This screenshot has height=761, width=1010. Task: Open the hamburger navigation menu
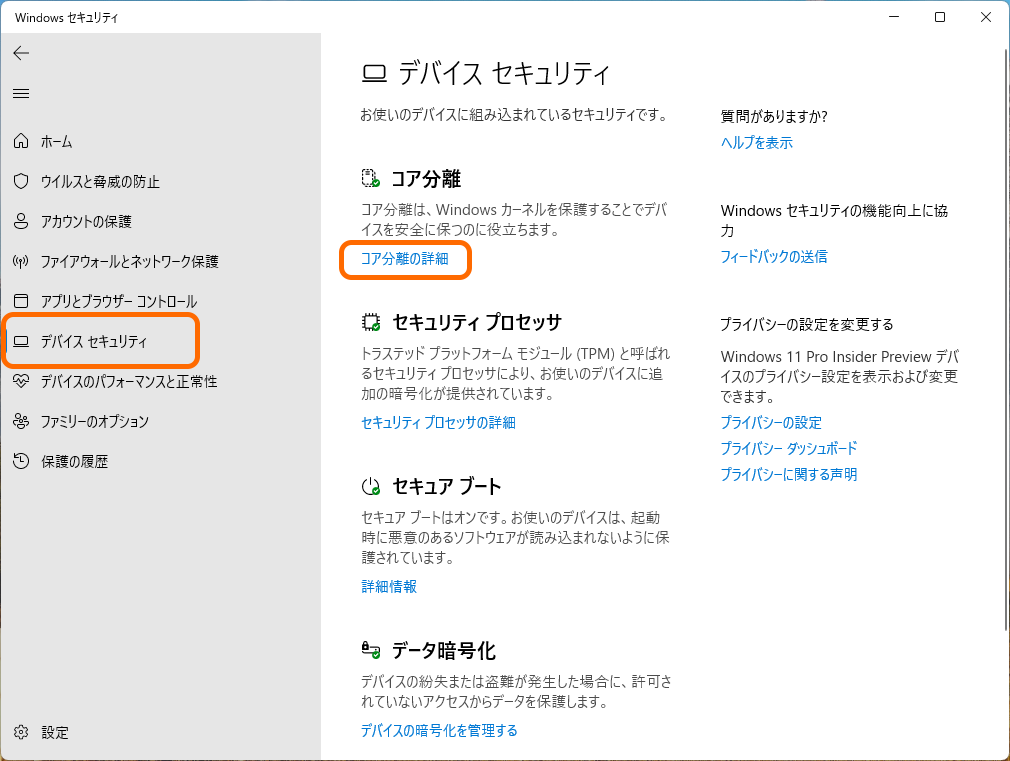[21, 94]
